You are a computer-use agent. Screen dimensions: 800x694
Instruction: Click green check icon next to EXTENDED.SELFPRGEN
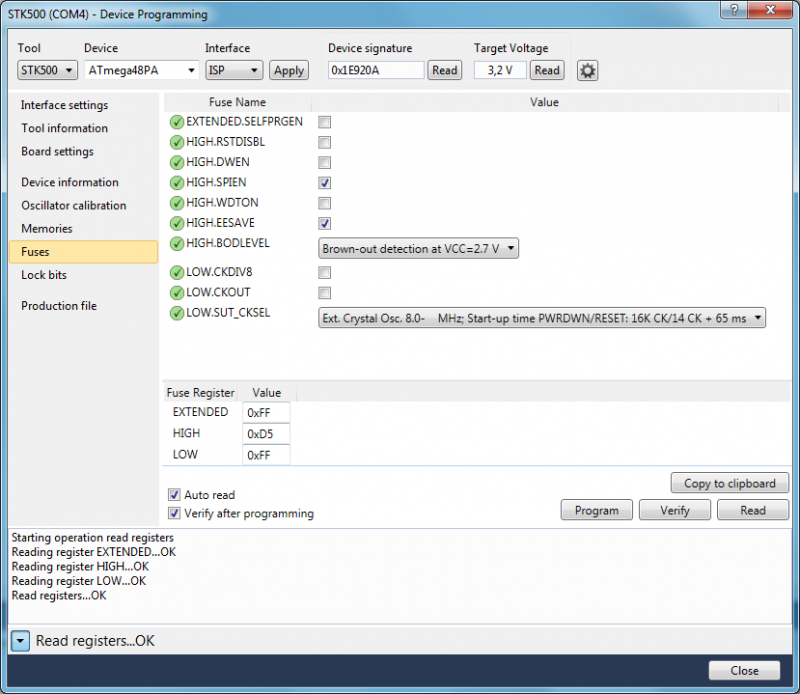177,122
